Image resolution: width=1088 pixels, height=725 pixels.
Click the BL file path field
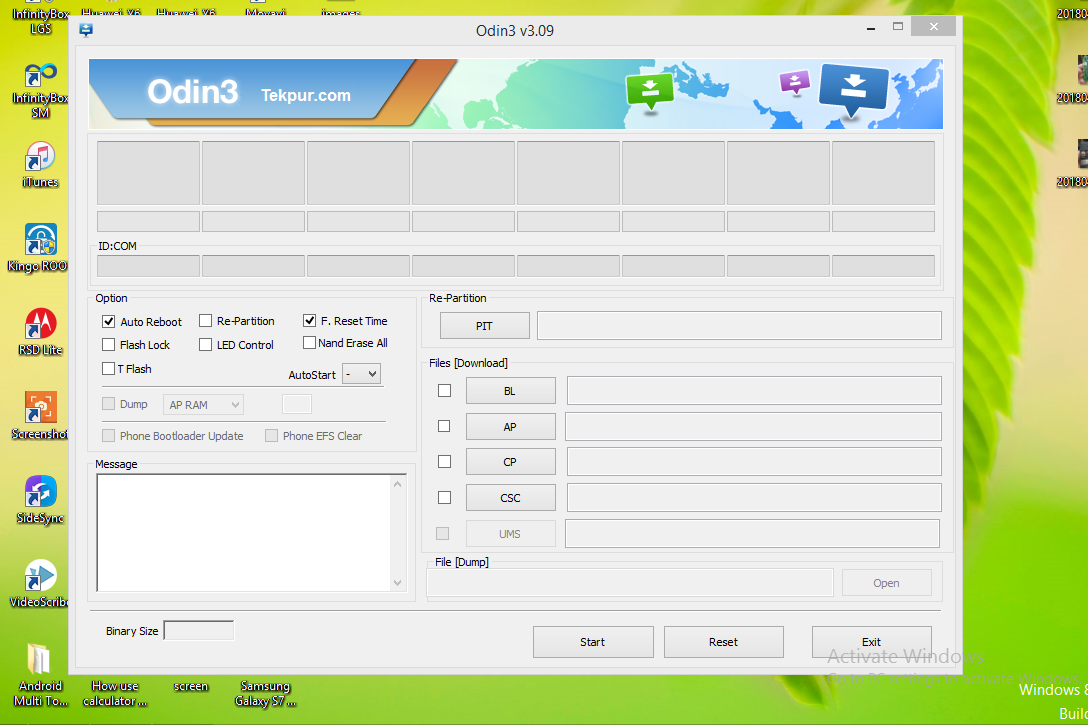point(754,391)
